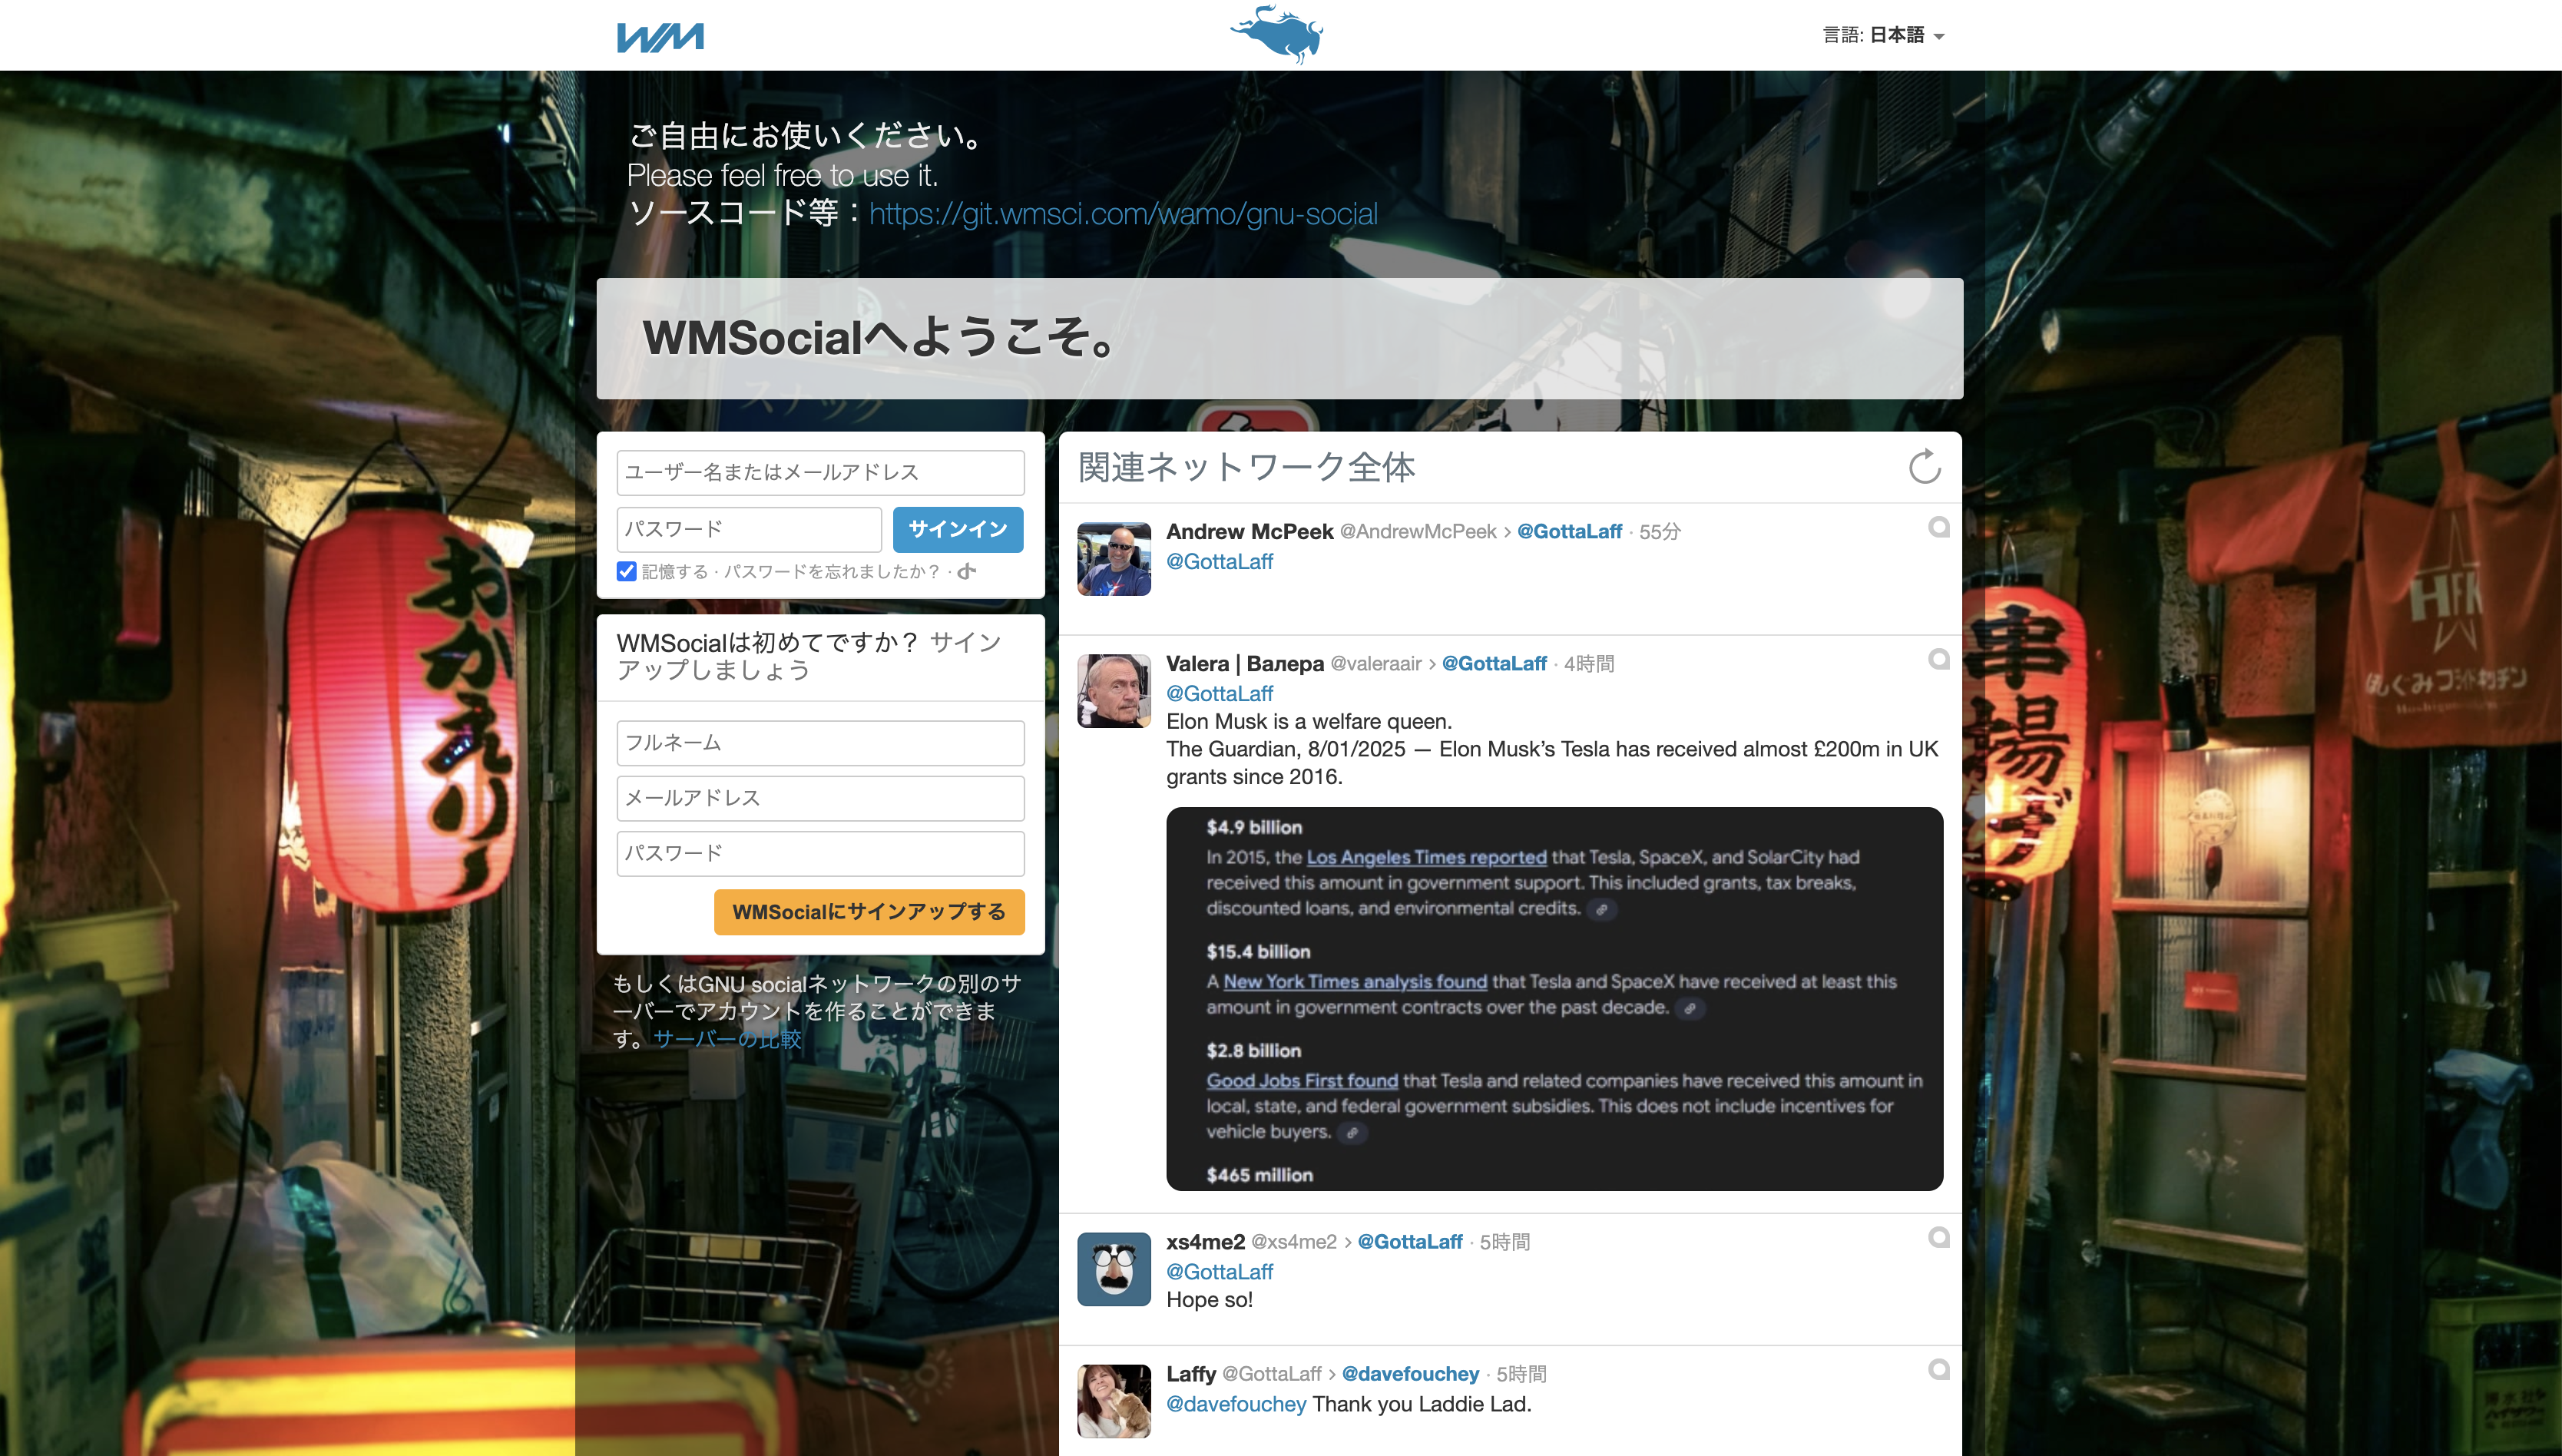The height and width of the screenshot is (1456, 2562).
Task: Open conversation icon on Laffy post
Action: (x=1938, y=1370)
